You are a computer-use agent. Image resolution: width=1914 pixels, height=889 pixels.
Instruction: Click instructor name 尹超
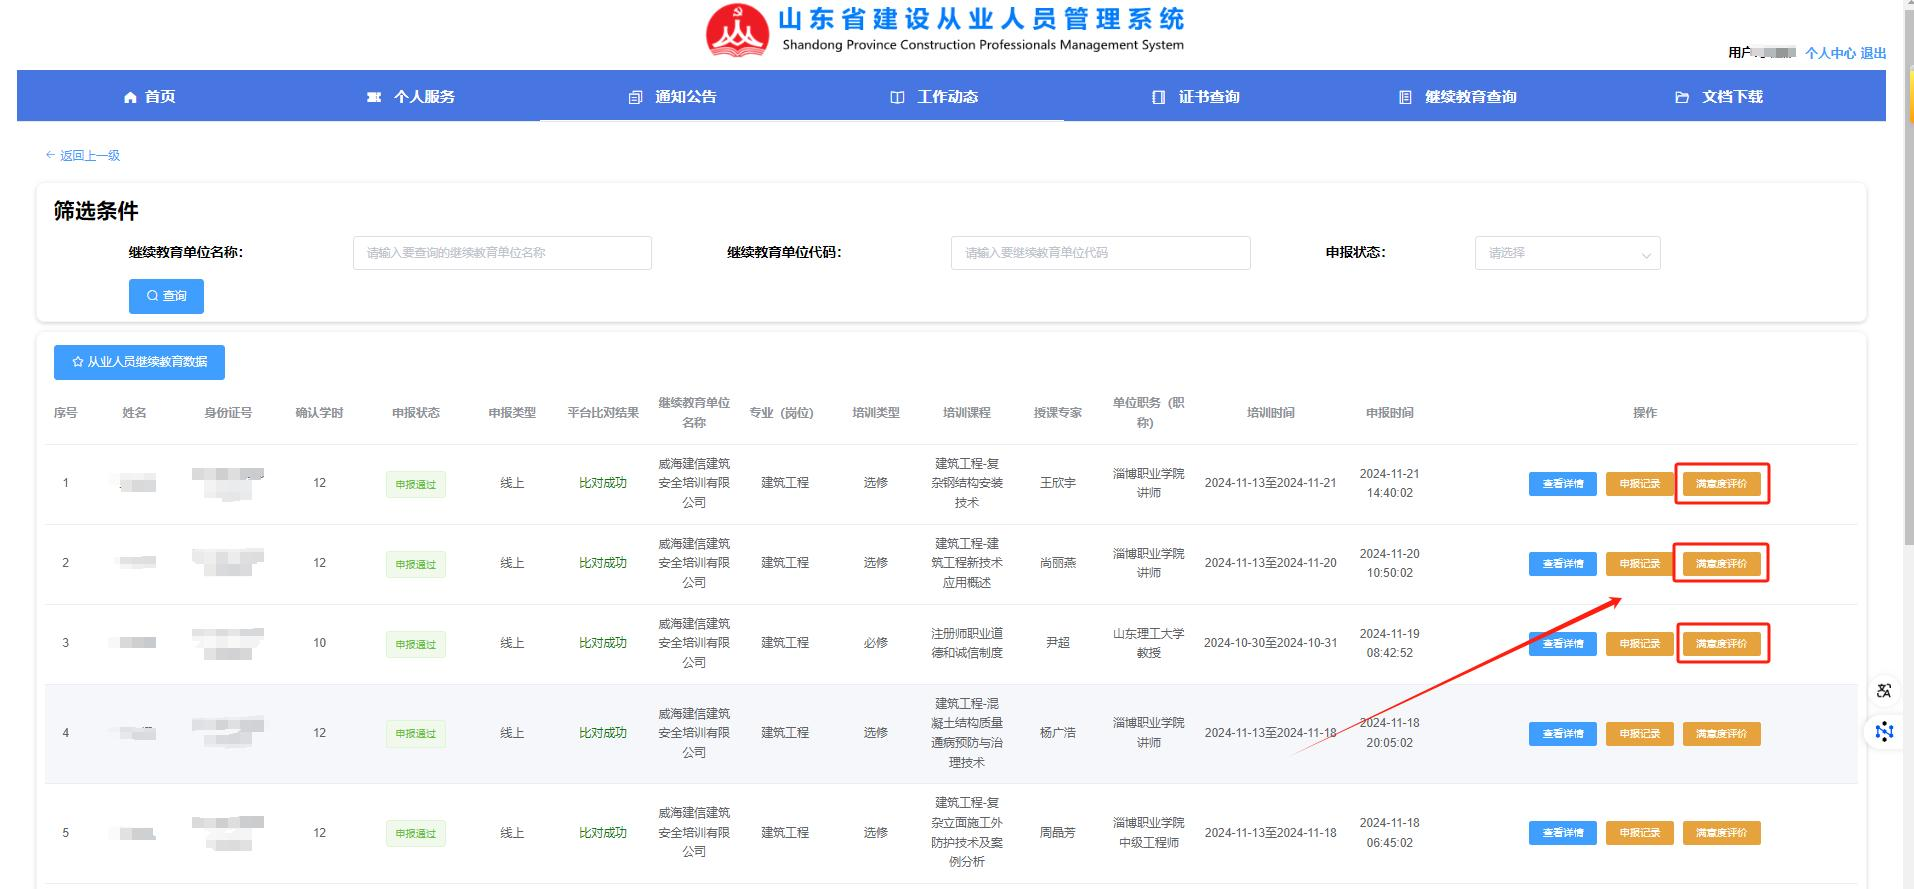click(1057, 643)
